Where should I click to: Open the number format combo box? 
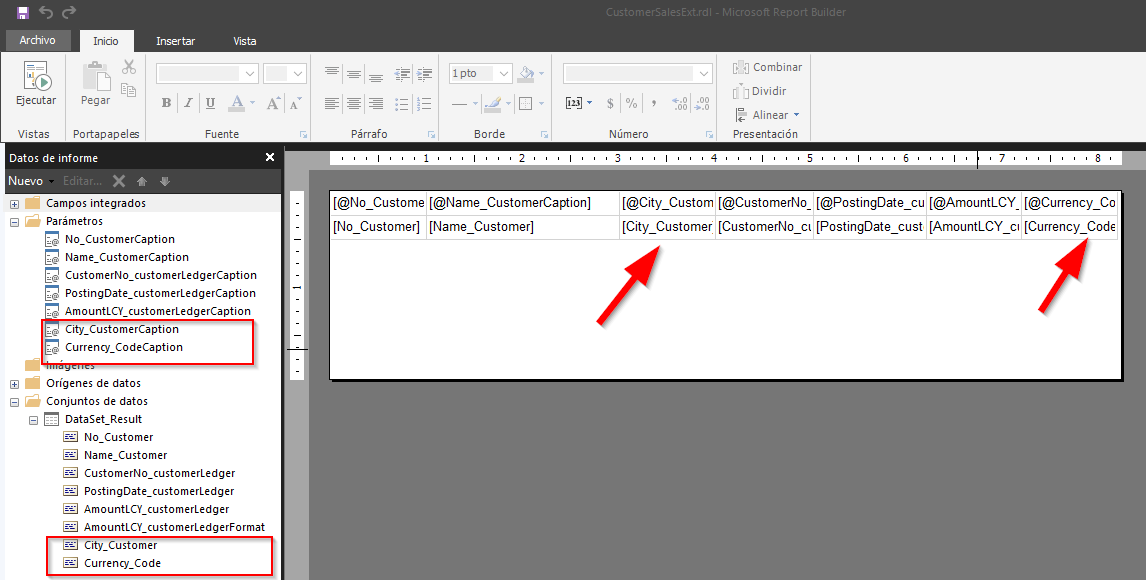(x=637, y=73)
